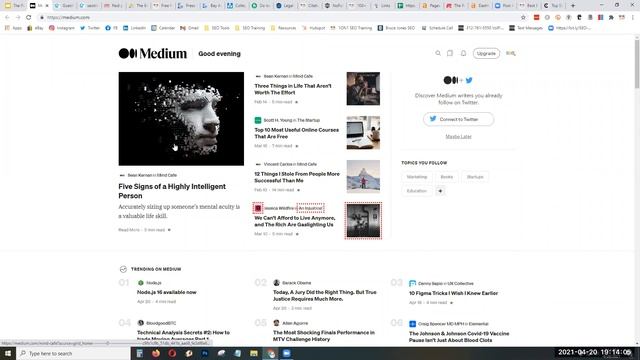
Task: Click the Allen Agorre author avatar
Action: point(276,323)
